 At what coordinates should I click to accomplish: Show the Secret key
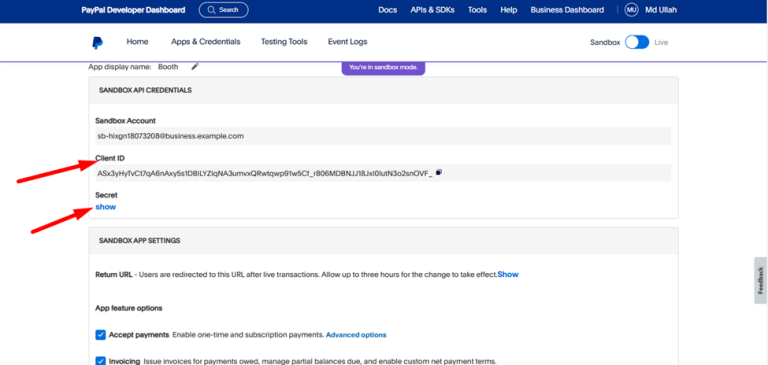point(106,207)
